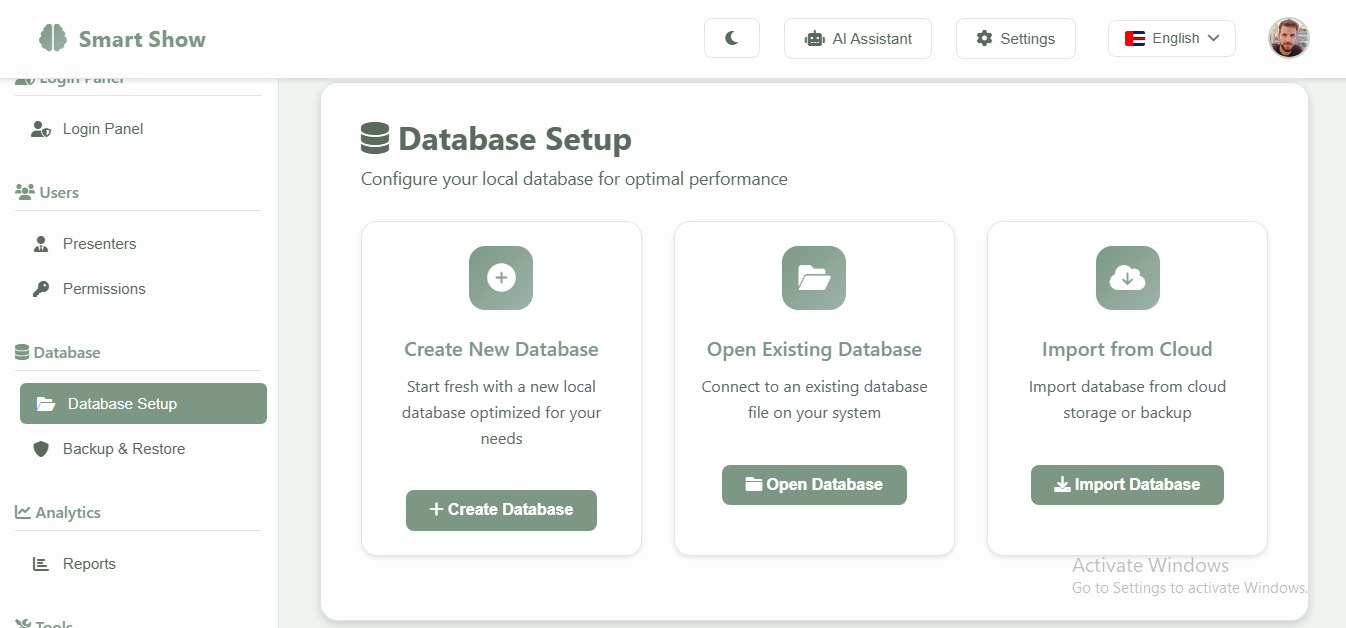The width and height of the screenshot is (1346, 628).
Task: Click the Reports chart icon
Action: [x=41, y=564]
